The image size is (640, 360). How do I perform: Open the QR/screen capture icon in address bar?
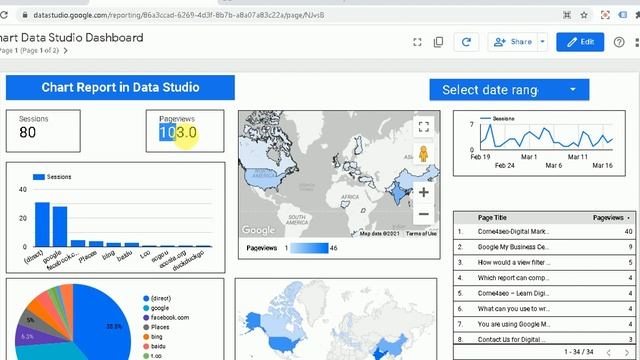point(567,15)
